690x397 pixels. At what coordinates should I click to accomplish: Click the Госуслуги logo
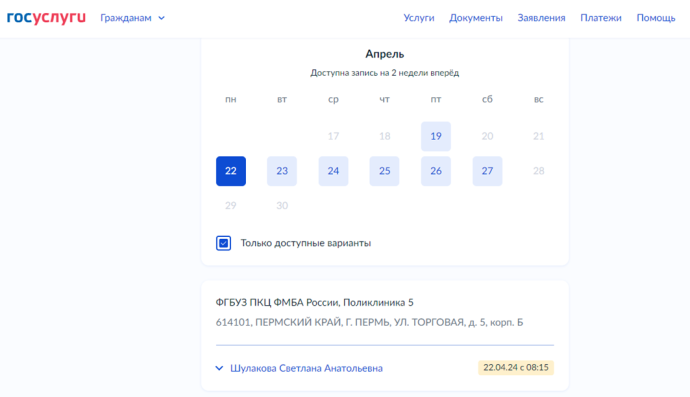coord(46,18)
